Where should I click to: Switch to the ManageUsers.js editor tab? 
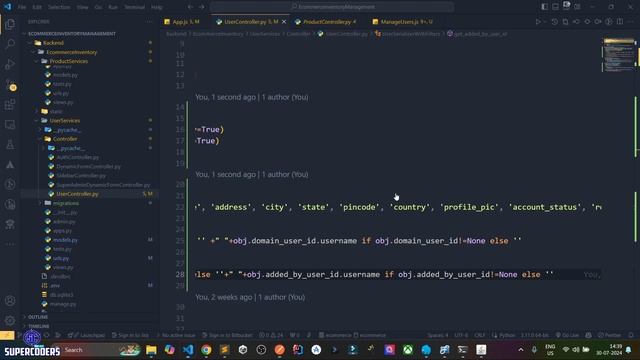pos(403,22)
